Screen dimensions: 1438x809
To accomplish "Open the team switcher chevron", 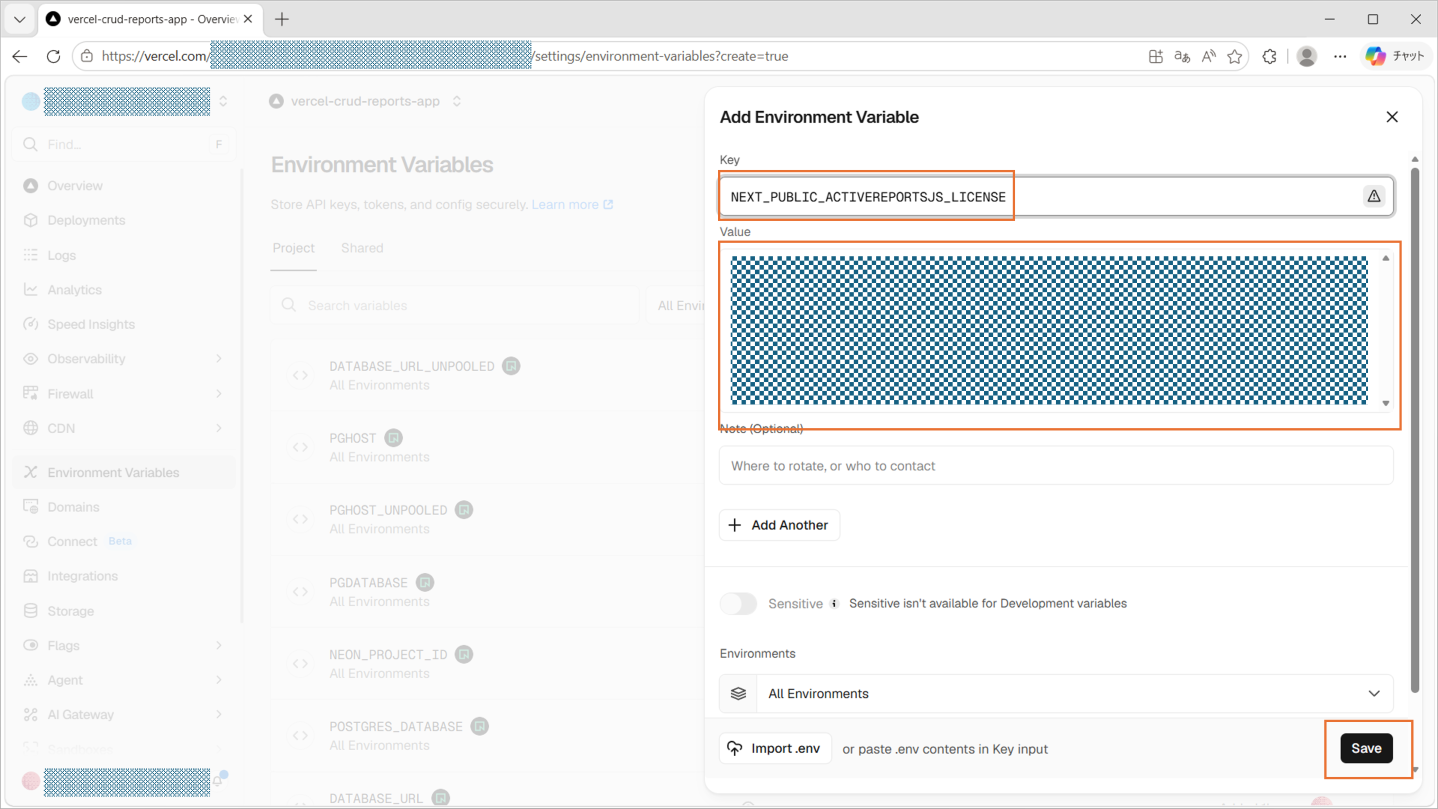I will pos(223,101).
